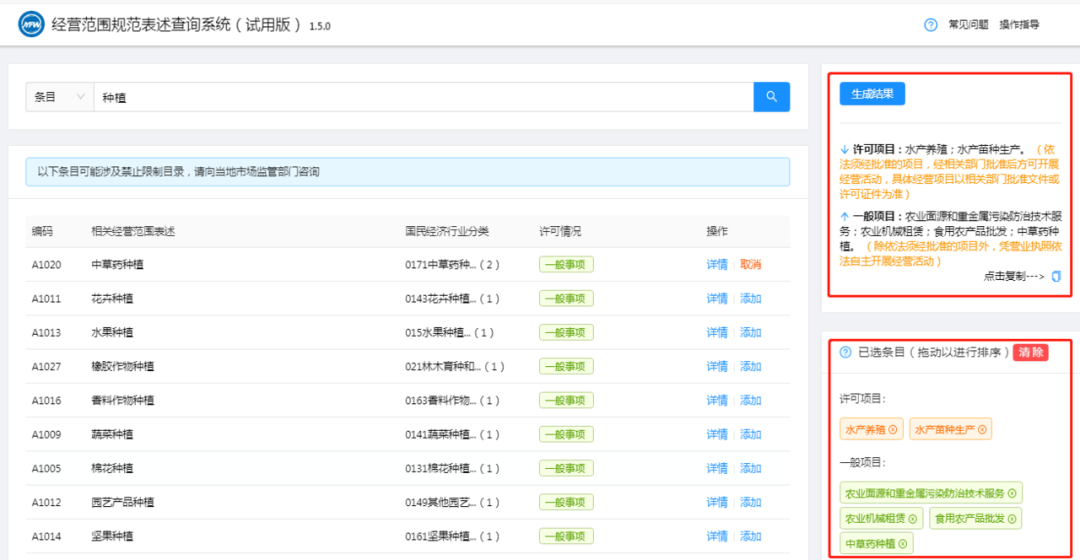Image resolution: width=1080 pixels, height=560 pixels.
Task: Delete the 食用农产品批发 tag with its x icon
Action: pyautogui.click(x=1012, y=518)
